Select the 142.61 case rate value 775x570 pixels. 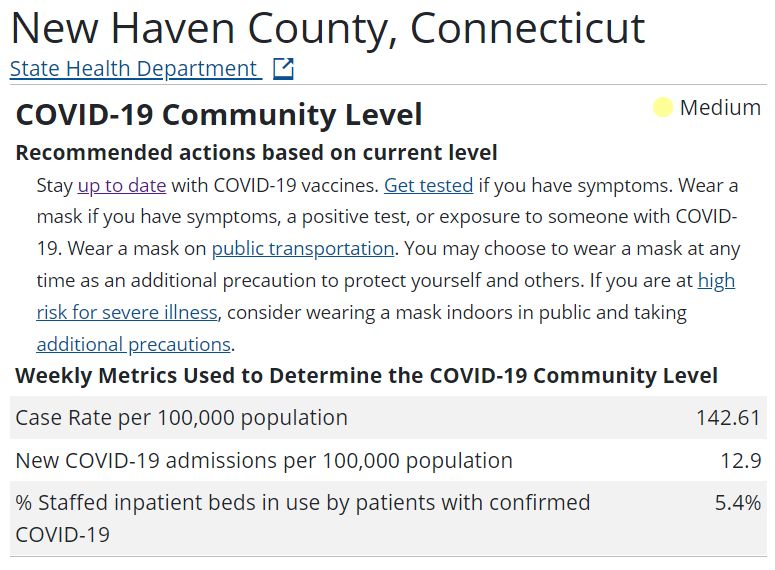[728, 418]
